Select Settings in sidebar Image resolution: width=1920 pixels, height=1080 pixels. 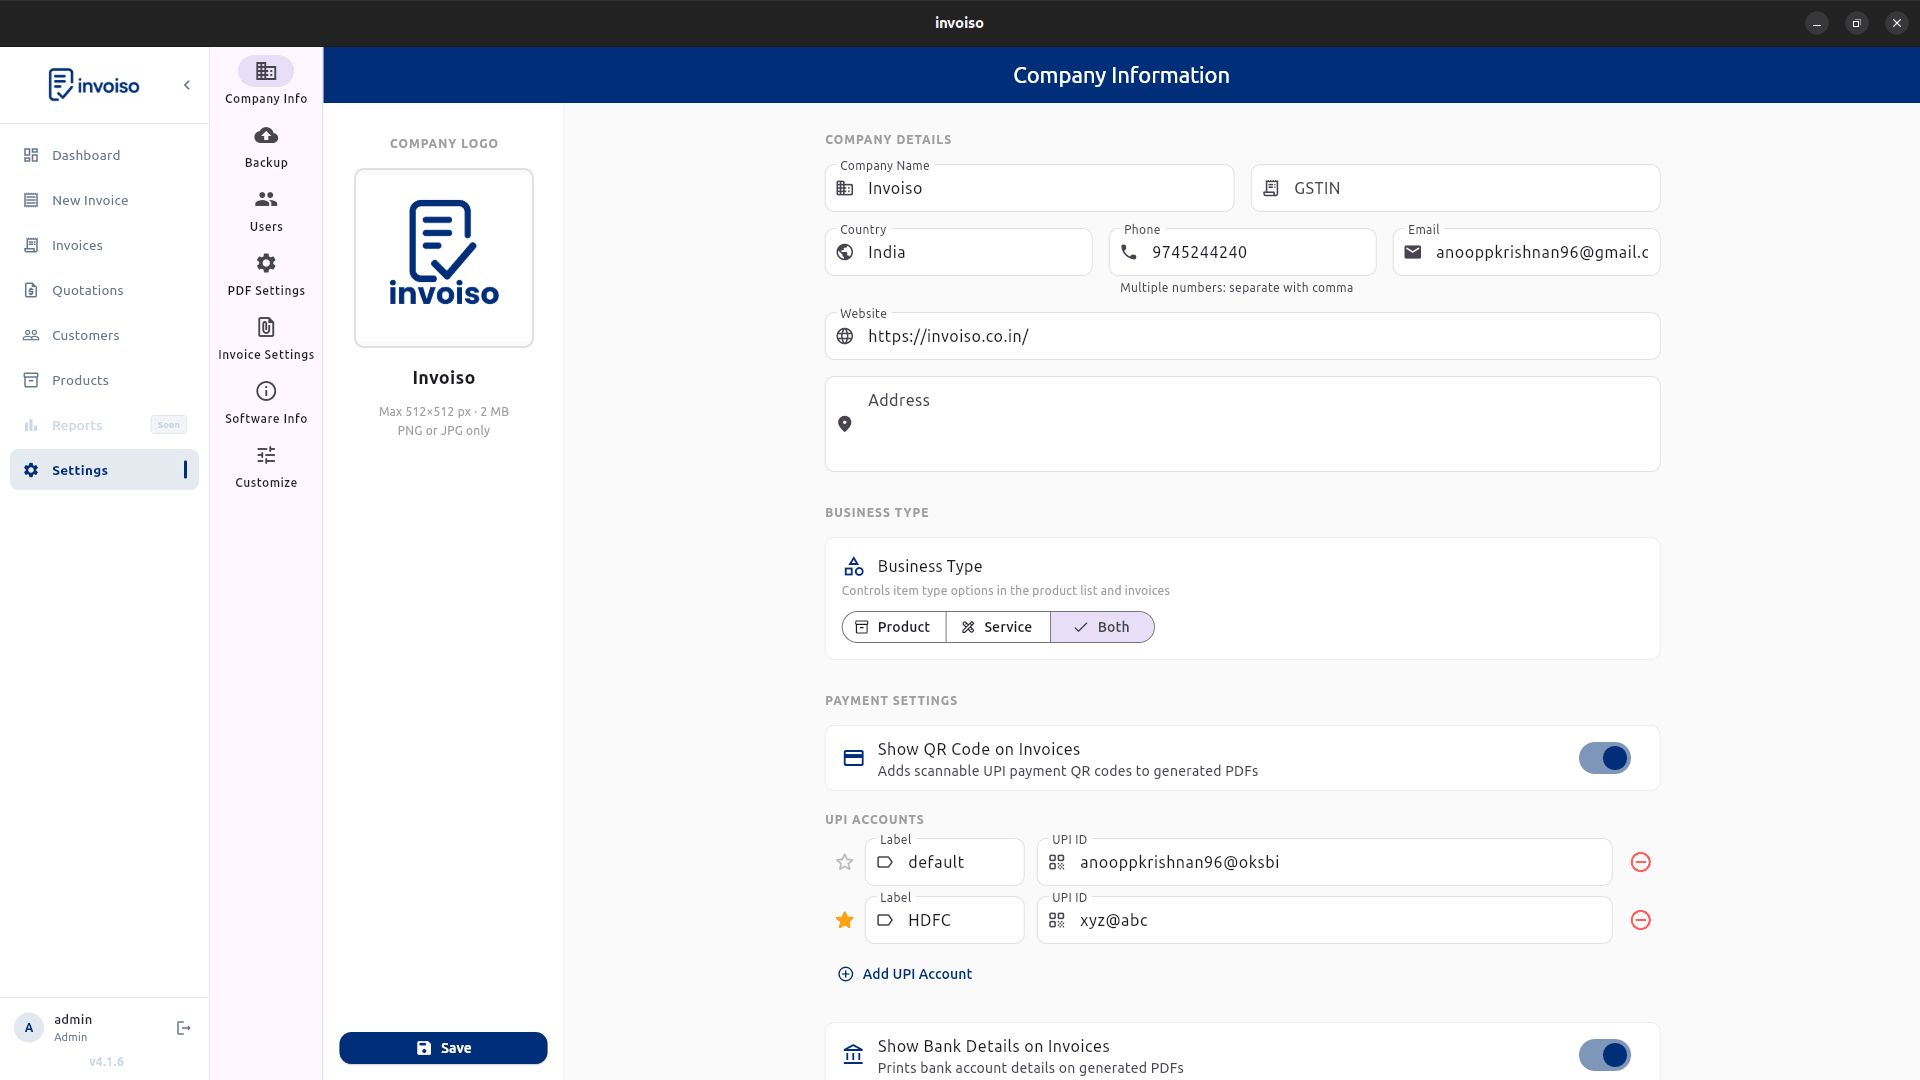click(x=104, y=470)
